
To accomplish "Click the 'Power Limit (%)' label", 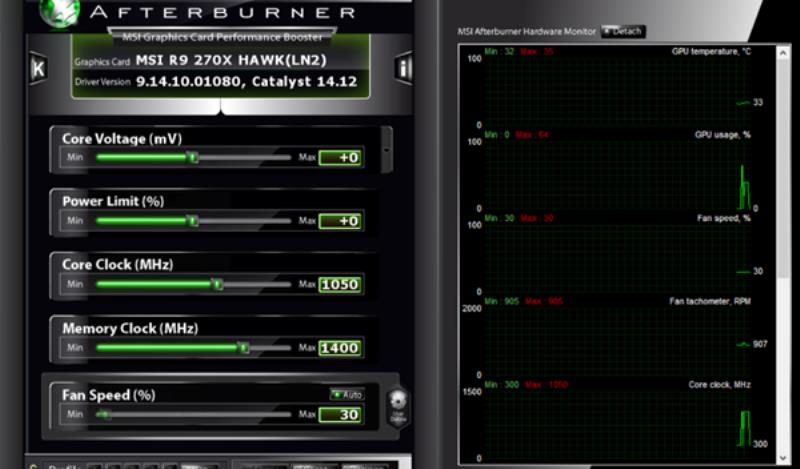I will point(113,201).
